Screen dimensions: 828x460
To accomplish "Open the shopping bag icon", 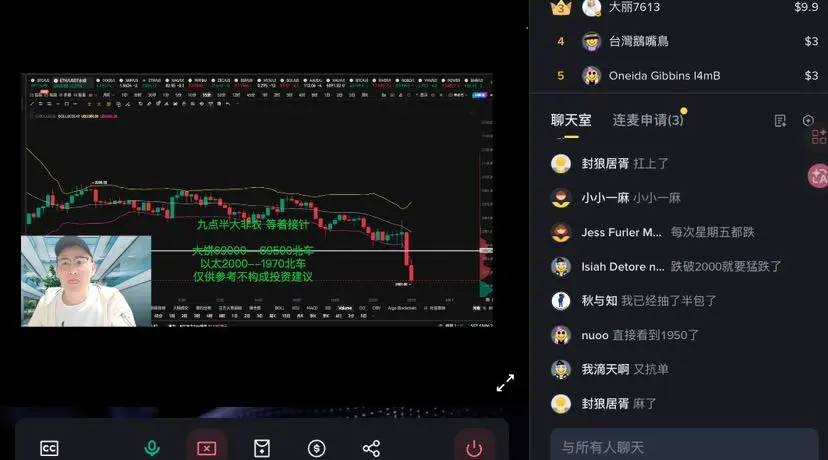I will tap(262, 448).
